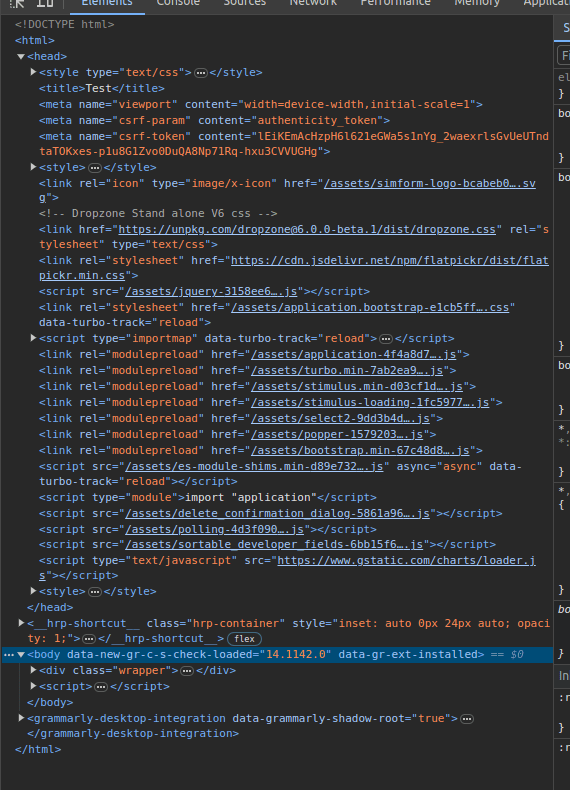This screenshot has width=570, height=790.
Task: Open the Sources tab
Action: [x=244, y=4]
